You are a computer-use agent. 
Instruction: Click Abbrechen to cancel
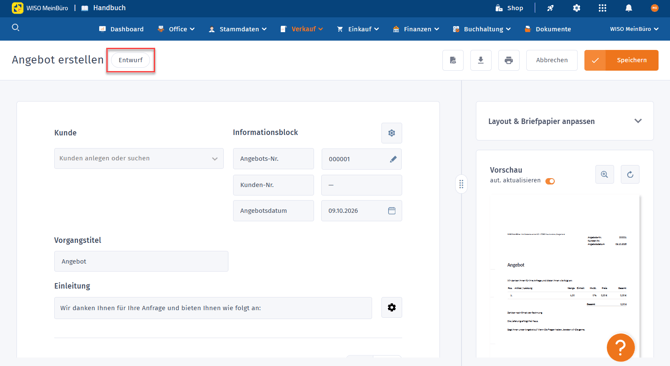(x=552, y=60)
